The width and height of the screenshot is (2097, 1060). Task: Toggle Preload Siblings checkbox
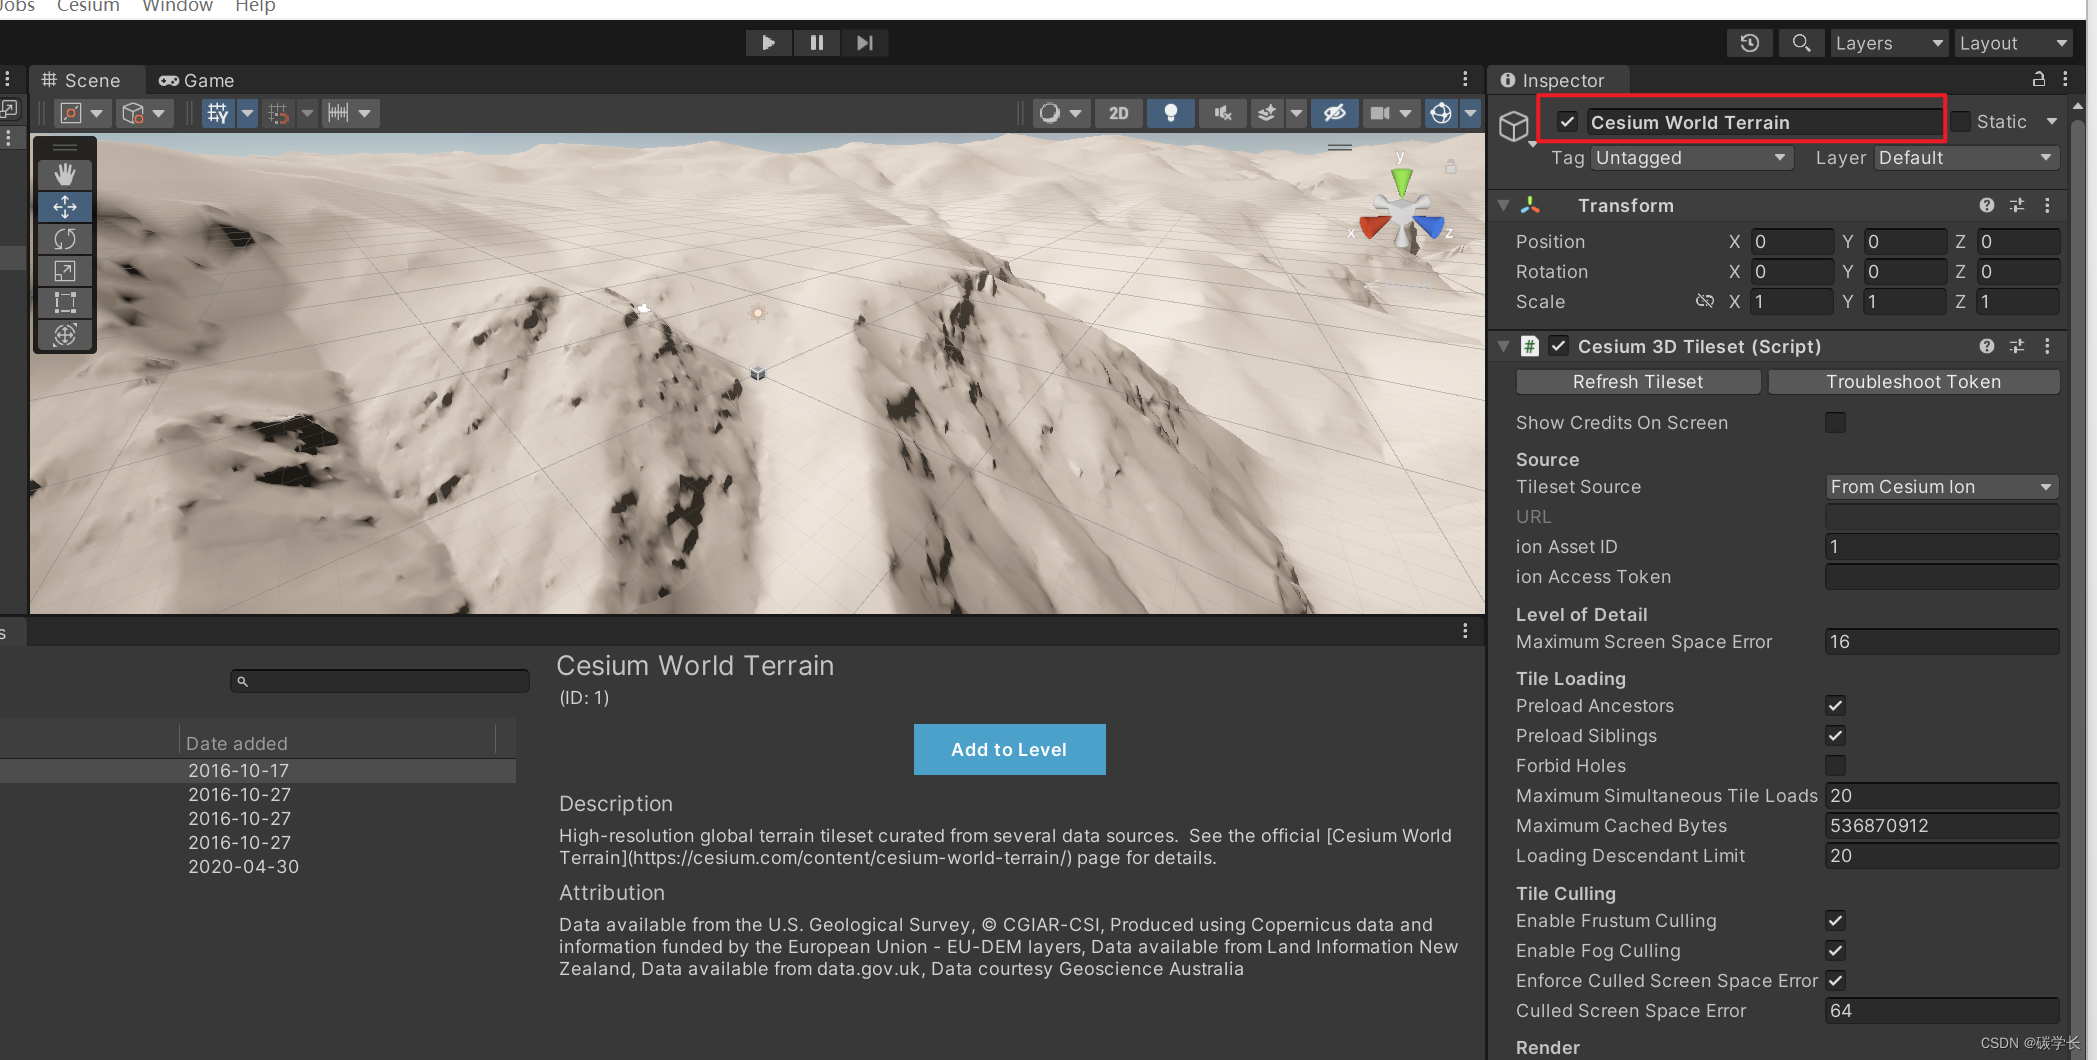tap(1835, 735)
